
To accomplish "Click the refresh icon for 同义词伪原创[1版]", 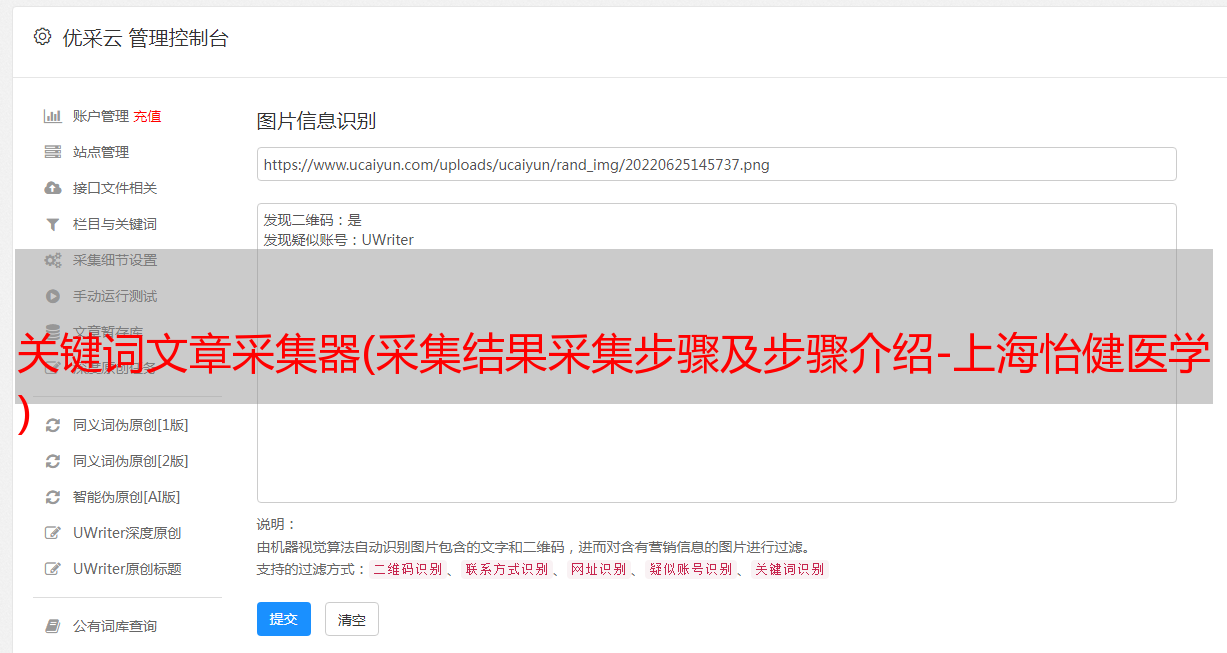I will (53, 425).
